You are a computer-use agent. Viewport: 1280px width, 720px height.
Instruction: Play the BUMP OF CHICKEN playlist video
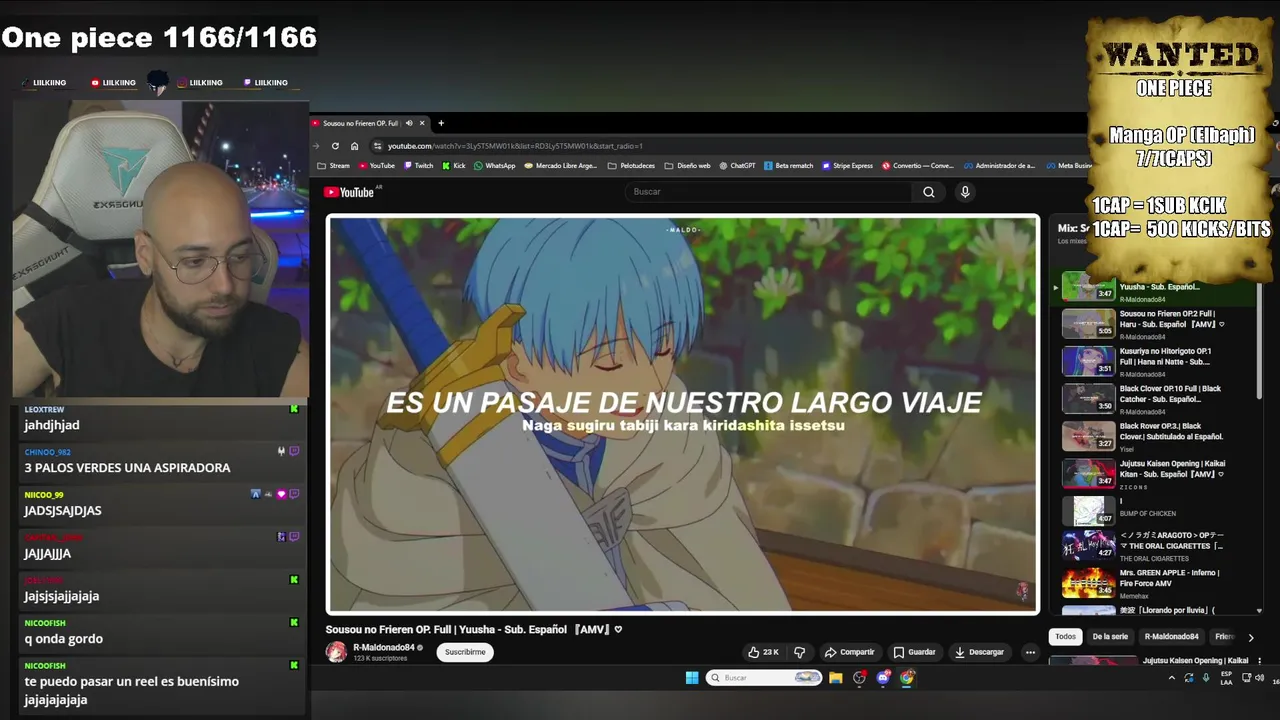point(1088,510)
